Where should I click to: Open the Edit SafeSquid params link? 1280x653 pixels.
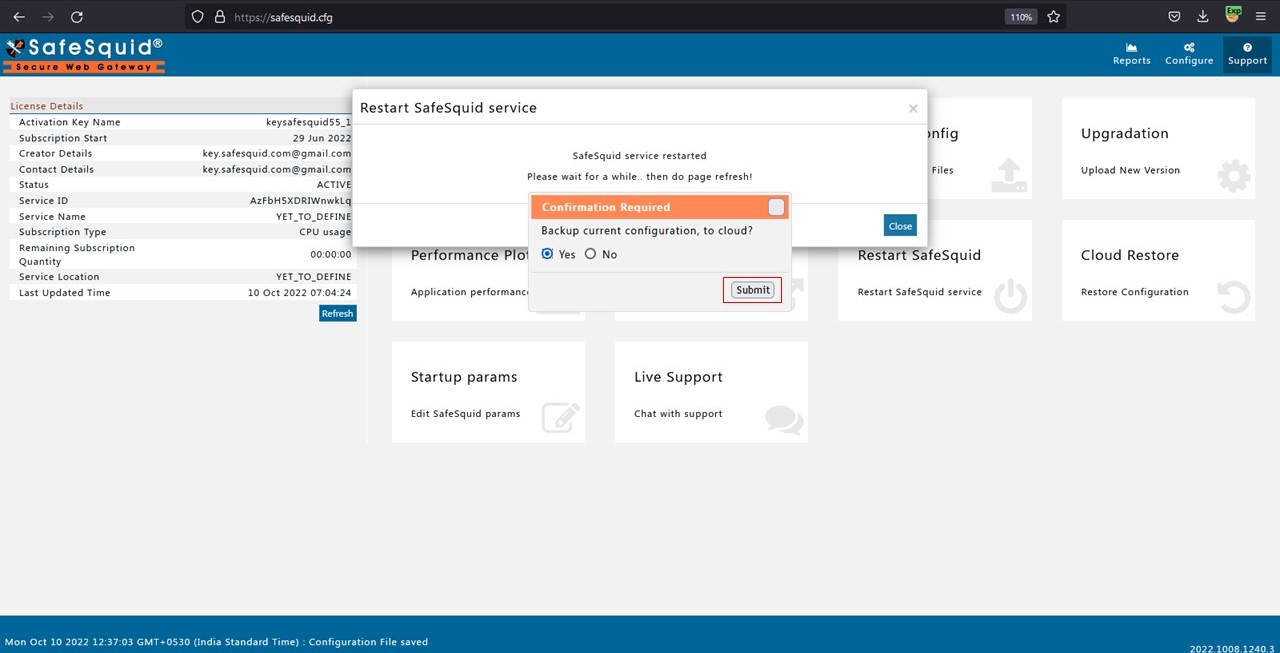point(466,414)
